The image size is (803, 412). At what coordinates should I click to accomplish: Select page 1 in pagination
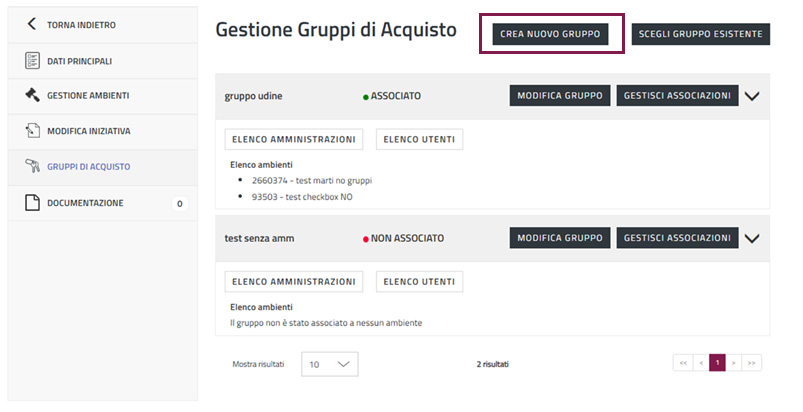click(x=717, y=363)
